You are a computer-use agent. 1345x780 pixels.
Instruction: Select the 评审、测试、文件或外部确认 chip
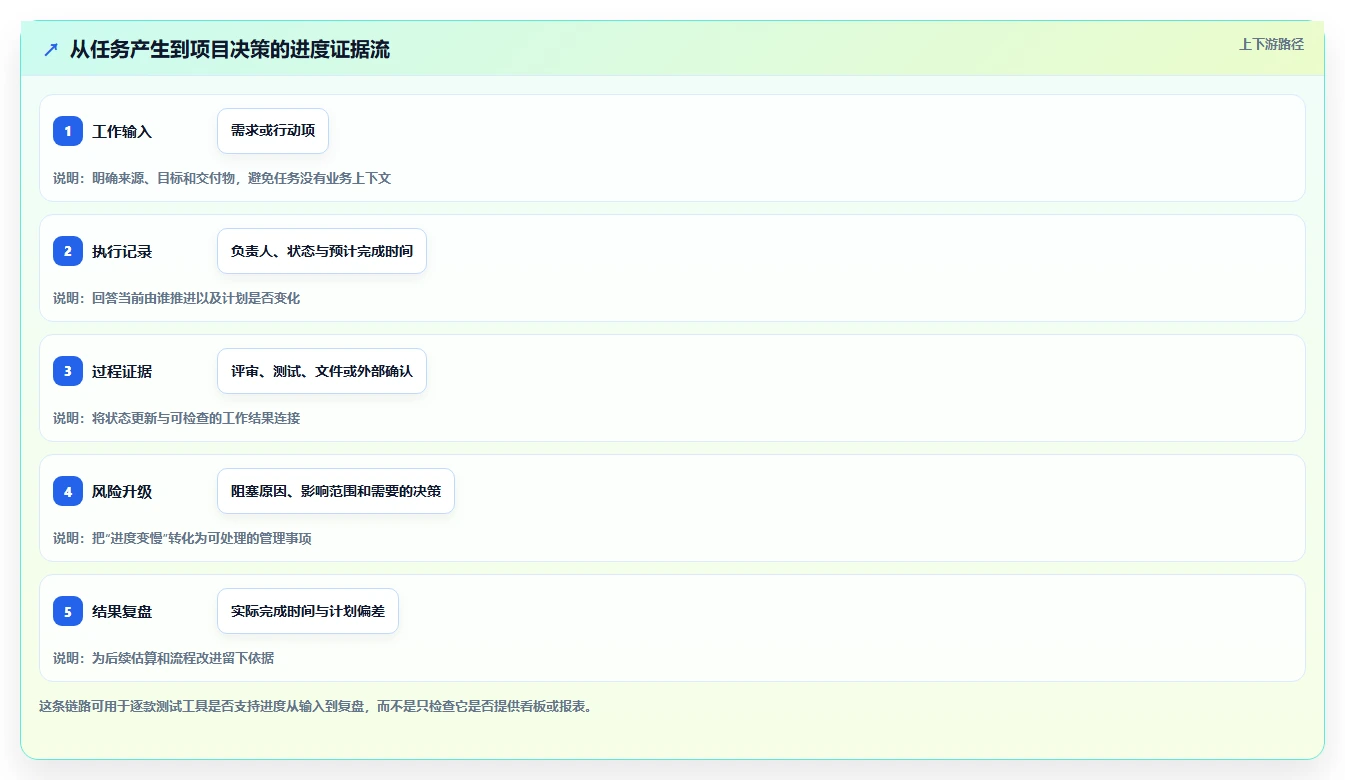click(322, 371)
